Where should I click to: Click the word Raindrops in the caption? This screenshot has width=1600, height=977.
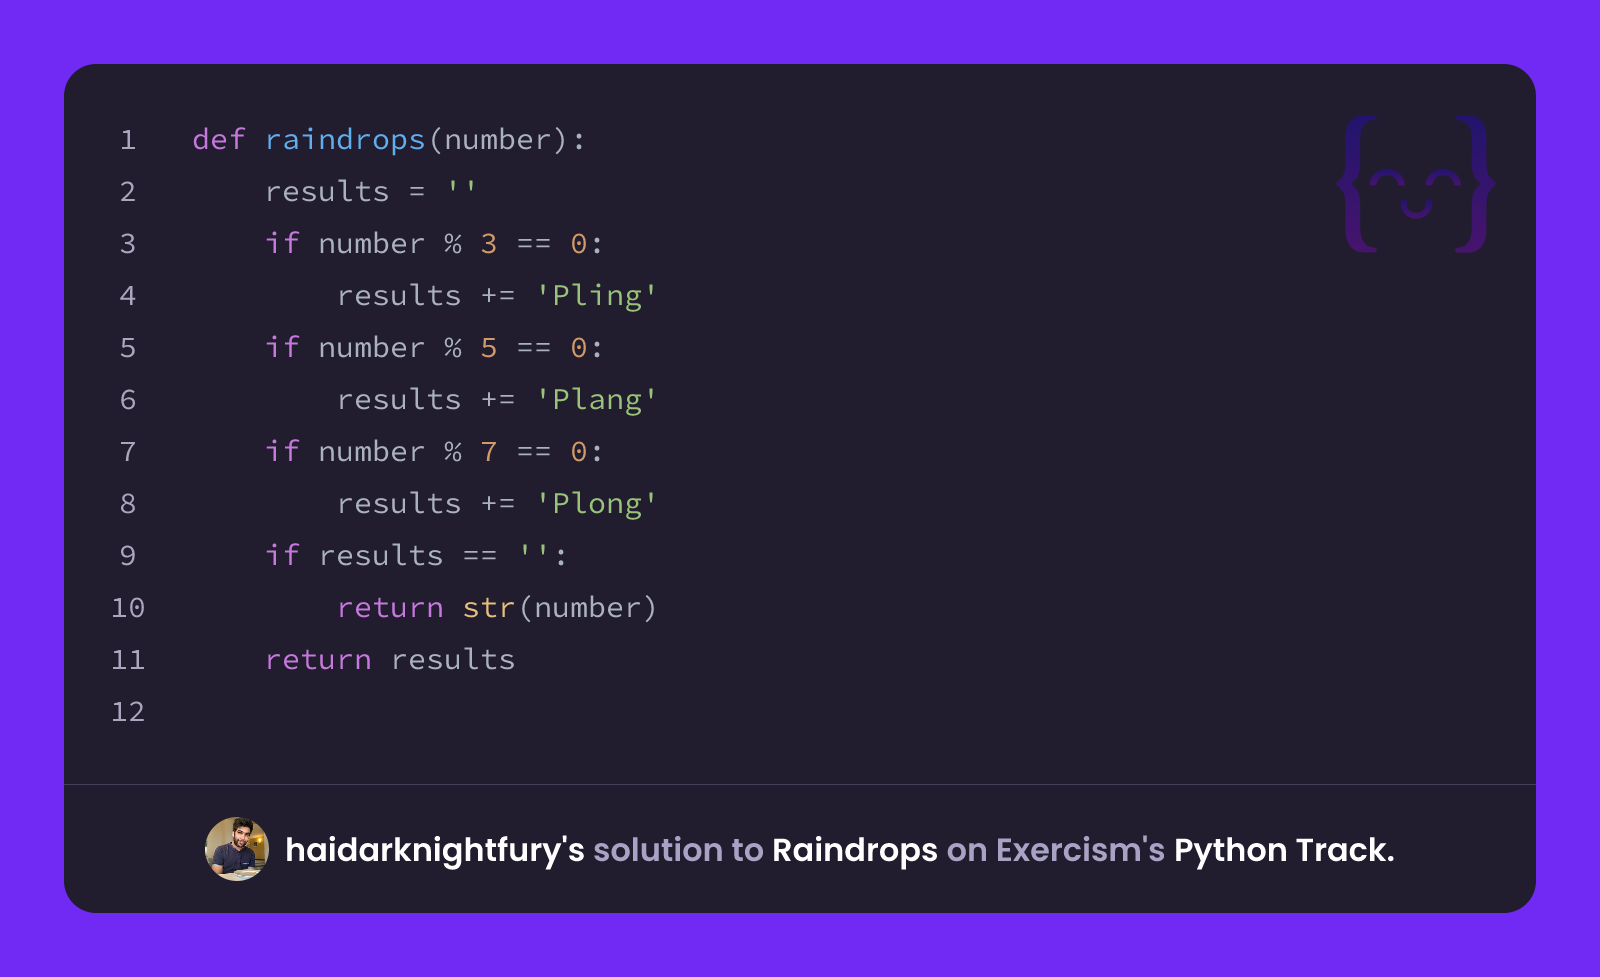click(855, 850)
